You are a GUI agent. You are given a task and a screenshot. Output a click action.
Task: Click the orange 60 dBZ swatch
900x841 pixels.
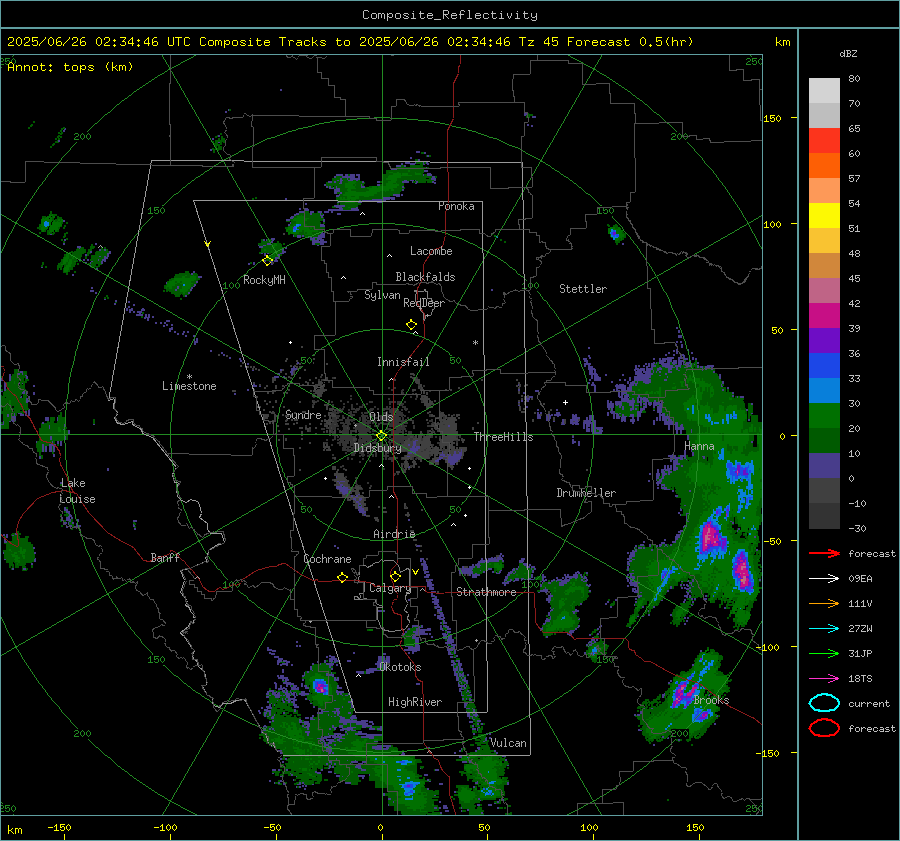coord(824,166)
